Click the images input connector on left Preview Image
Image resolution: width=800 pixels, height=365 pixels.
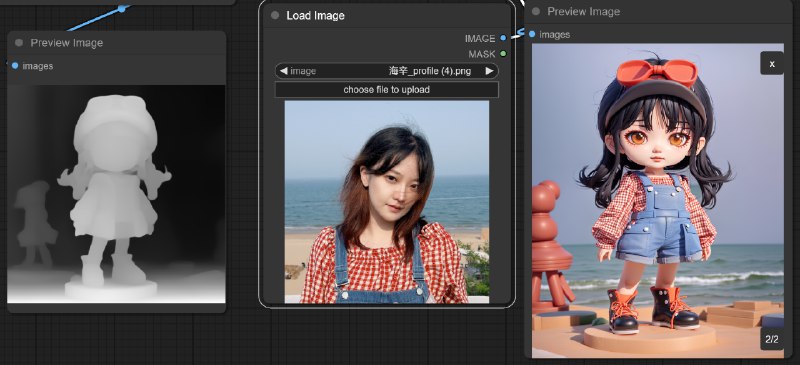pyautogui.click(x=15, y=66)
